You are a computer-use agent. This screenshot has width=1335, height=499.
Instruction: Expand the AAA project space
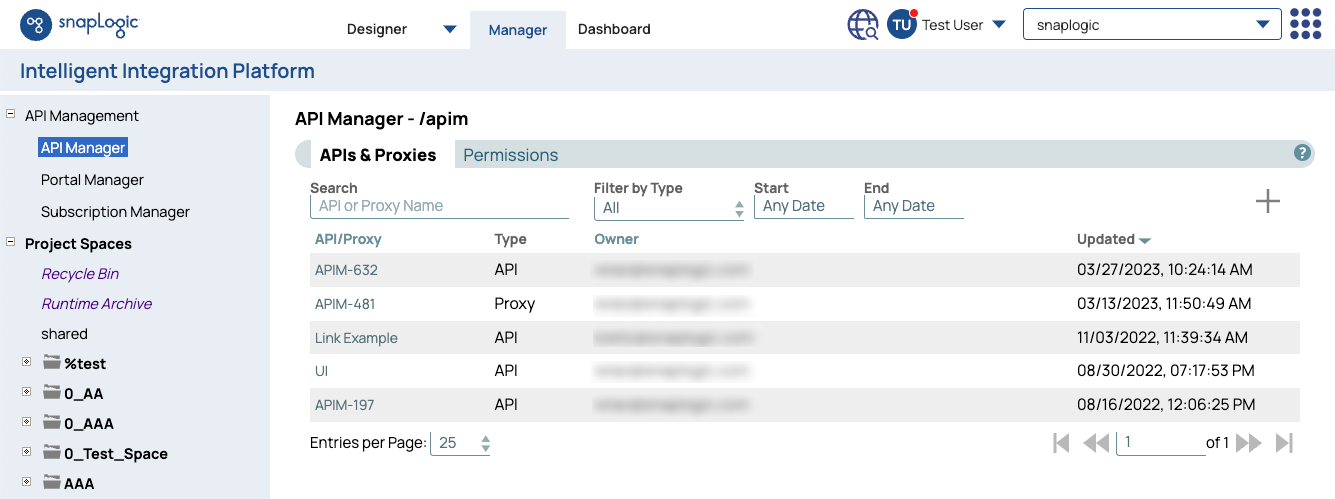pos(27,482)
